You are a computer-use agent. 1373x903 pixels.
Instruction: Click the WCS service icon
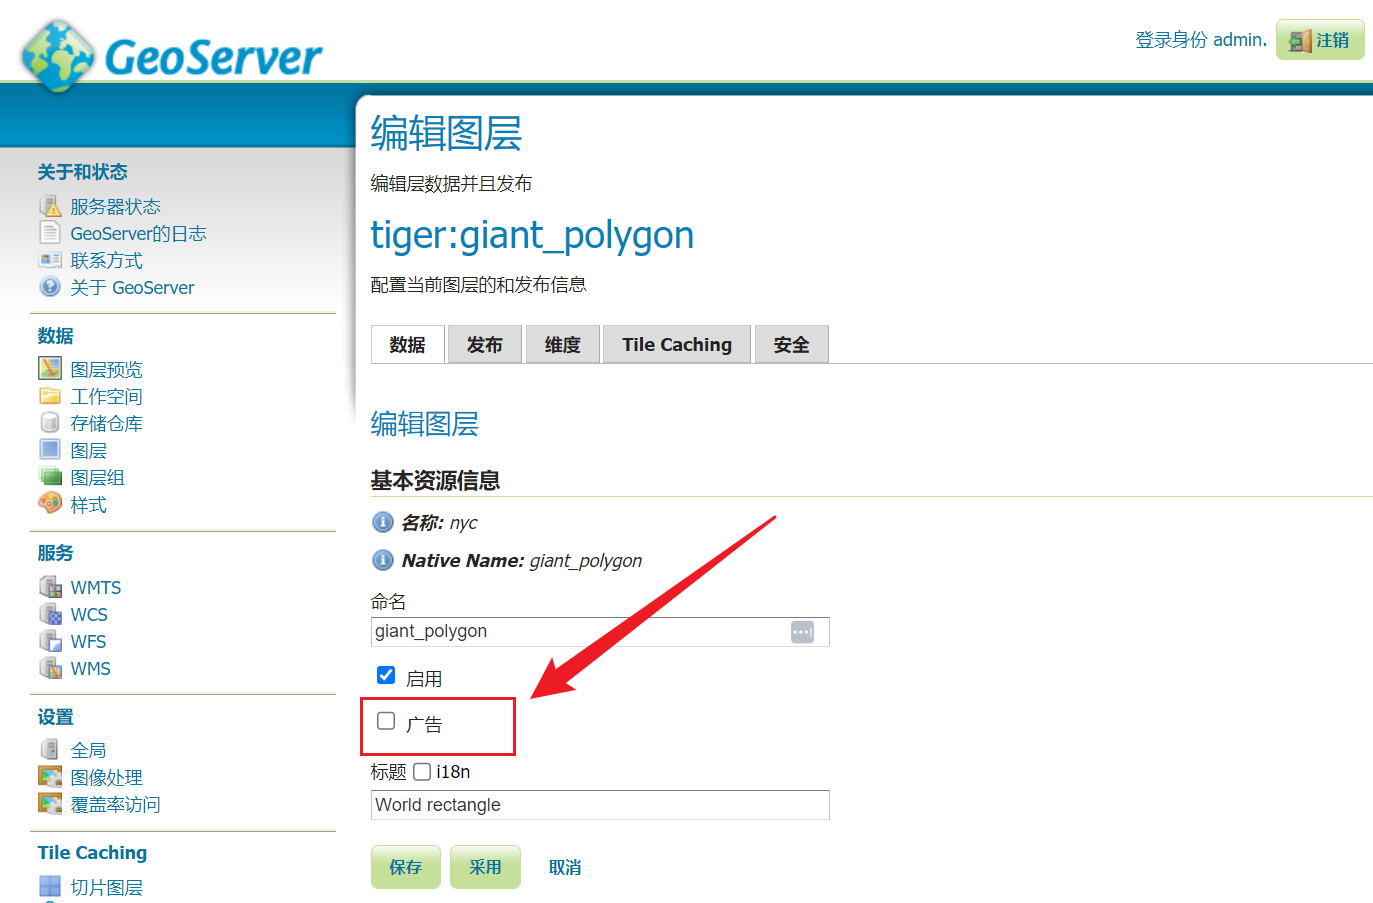point(50,614)
